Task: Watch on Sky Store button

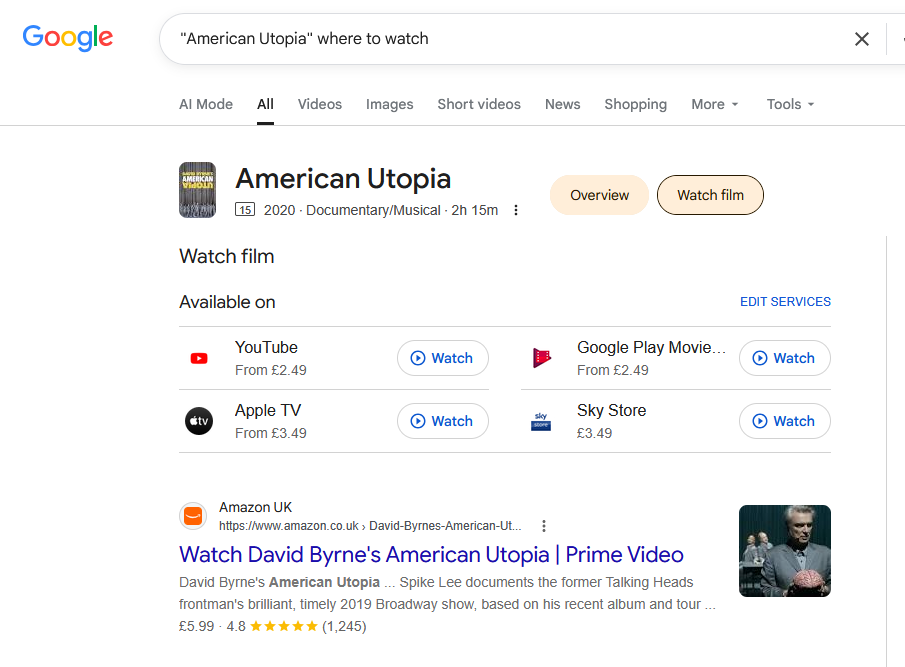Action: point(785,421)
